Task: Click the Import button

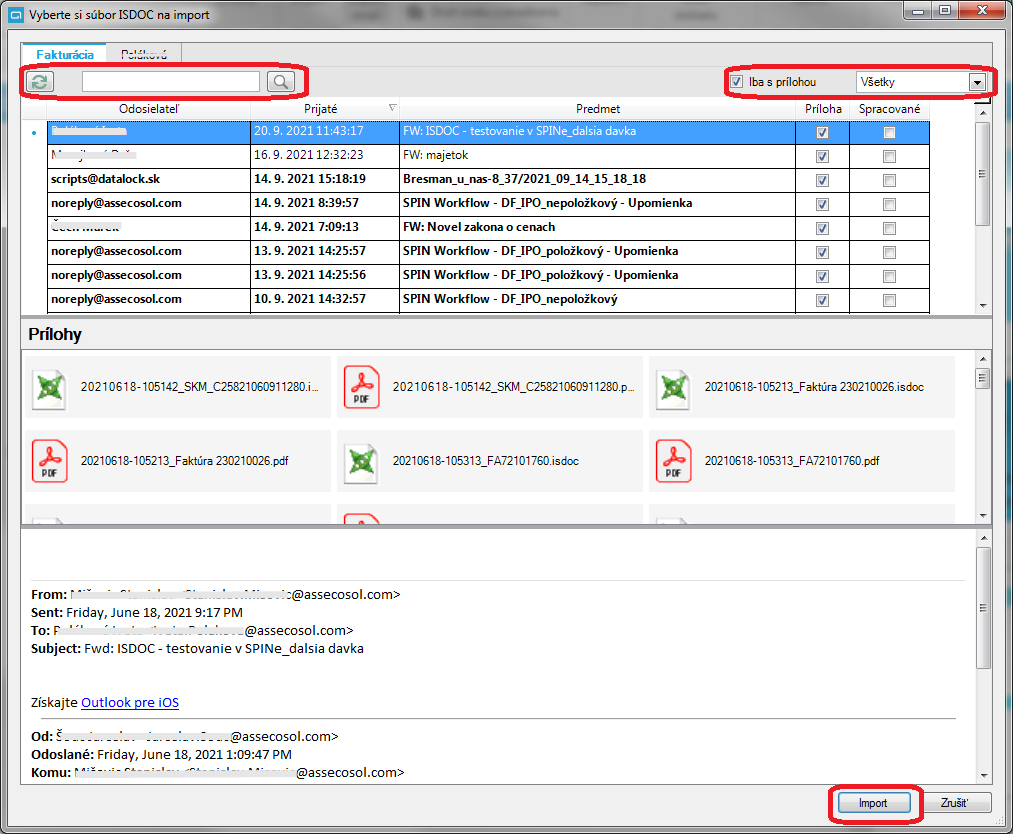Action: 873,803
